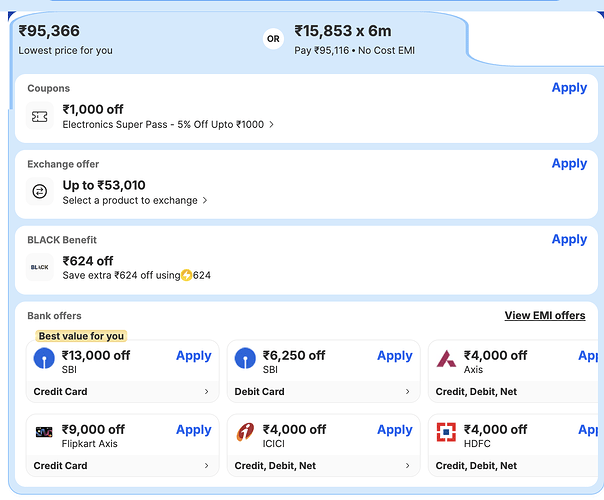Apply the exchange offer

pos(569,163)
